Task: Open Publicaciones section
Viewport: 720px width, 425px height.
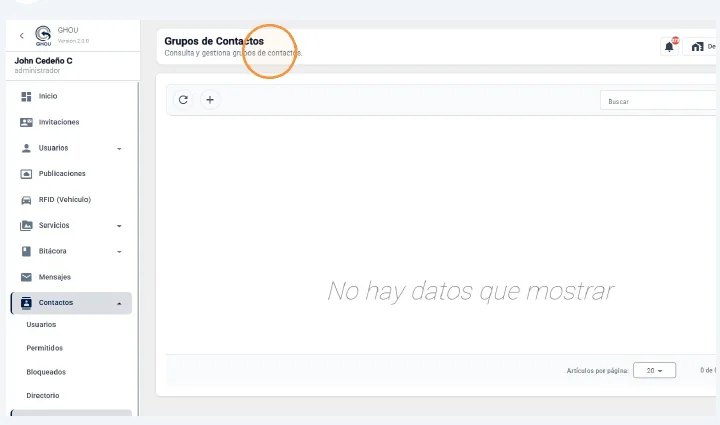Action: click(x=62, y=173)
